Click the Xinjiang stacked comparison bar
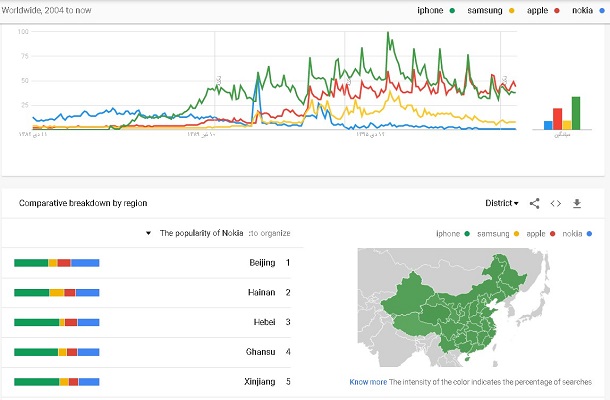Screen dimensions: 610x400 click(x=57, y=382)
